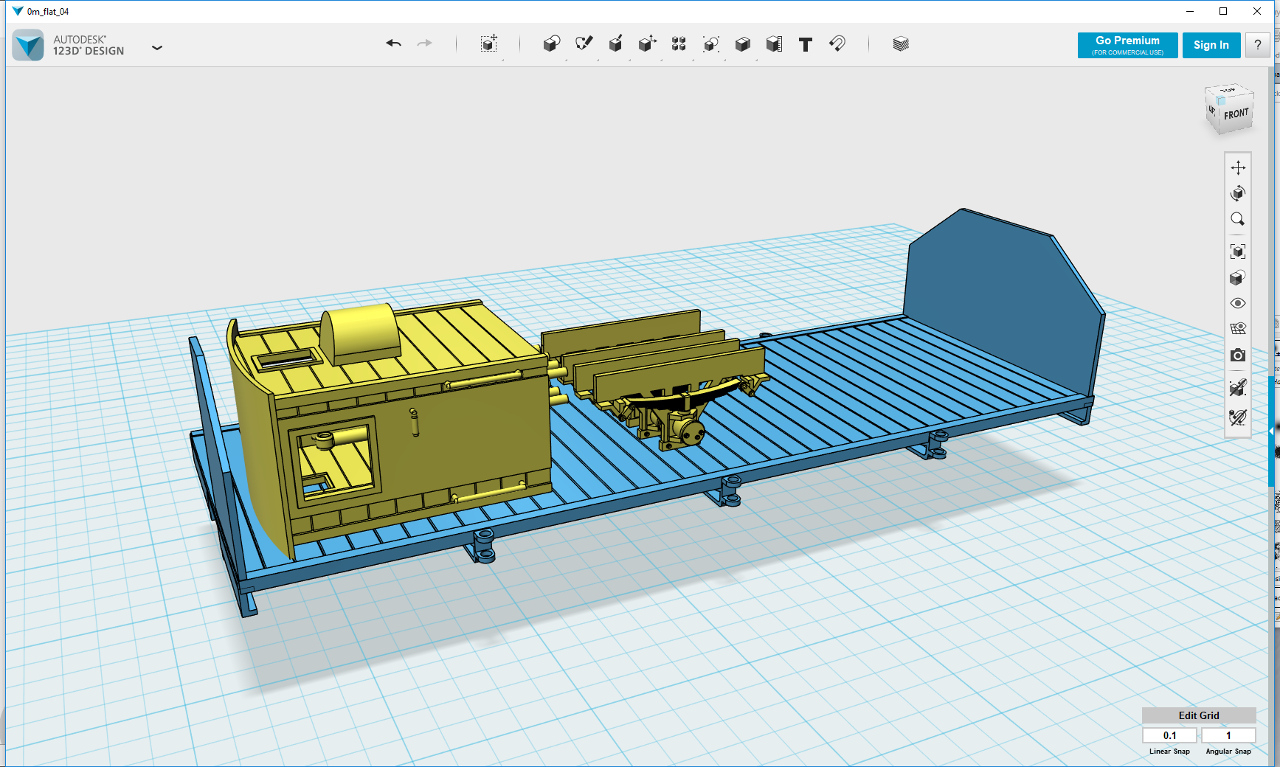Toggle grid visibility in navigation bar
The image size is (1280, 767).
pyautogui.click(x=1238, y=329)
